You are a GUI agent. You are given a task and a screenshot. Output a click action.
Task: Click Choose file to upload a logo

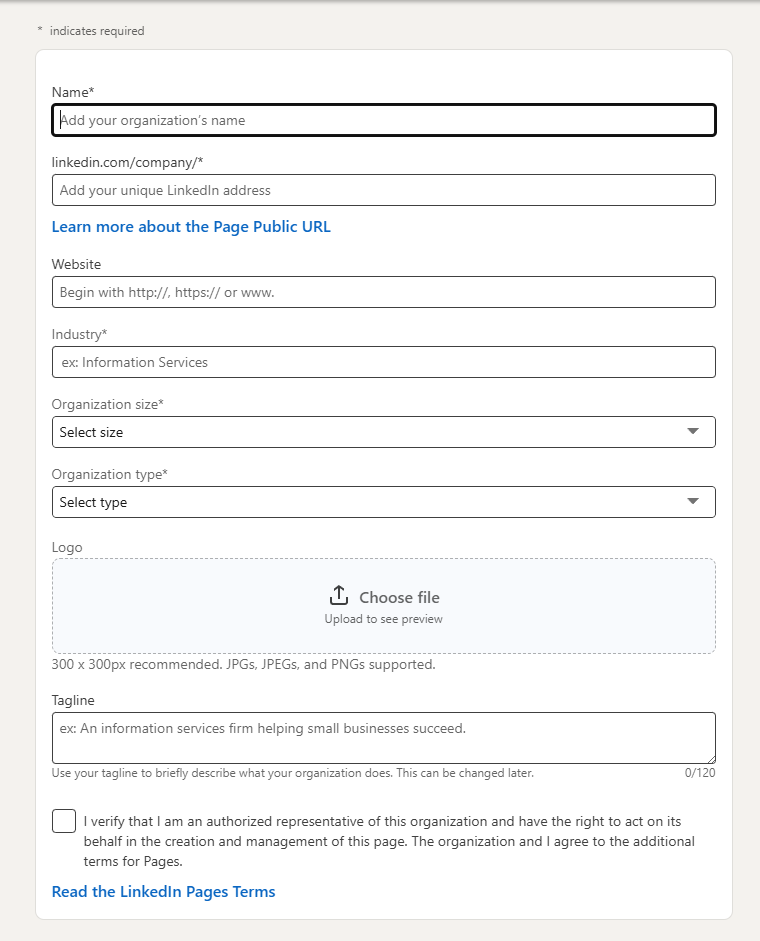[399, 597]
